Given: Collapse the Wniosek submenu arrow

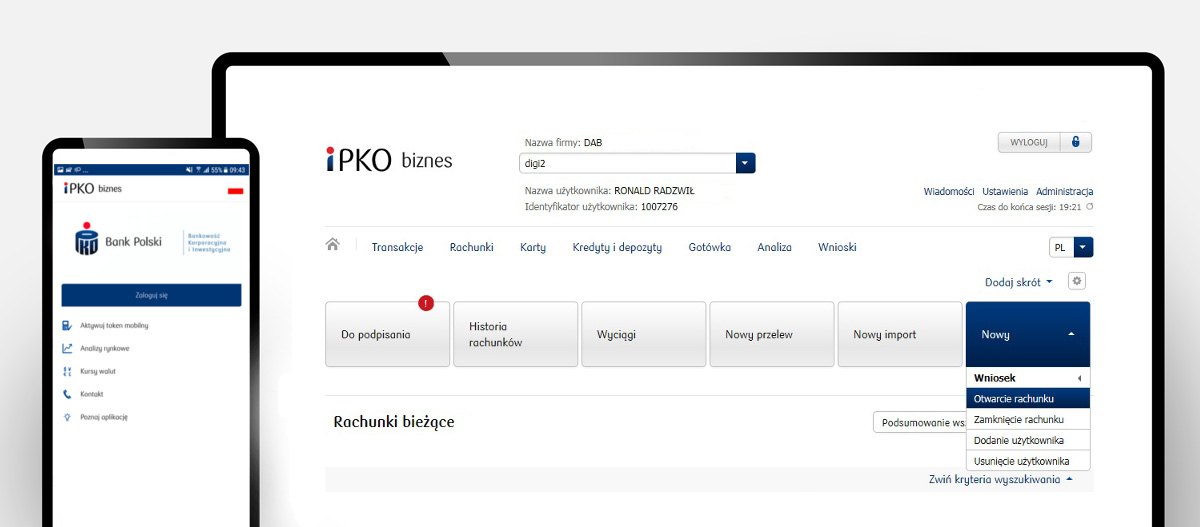Looking at the screenshot, I should [x=1079, y=379].
